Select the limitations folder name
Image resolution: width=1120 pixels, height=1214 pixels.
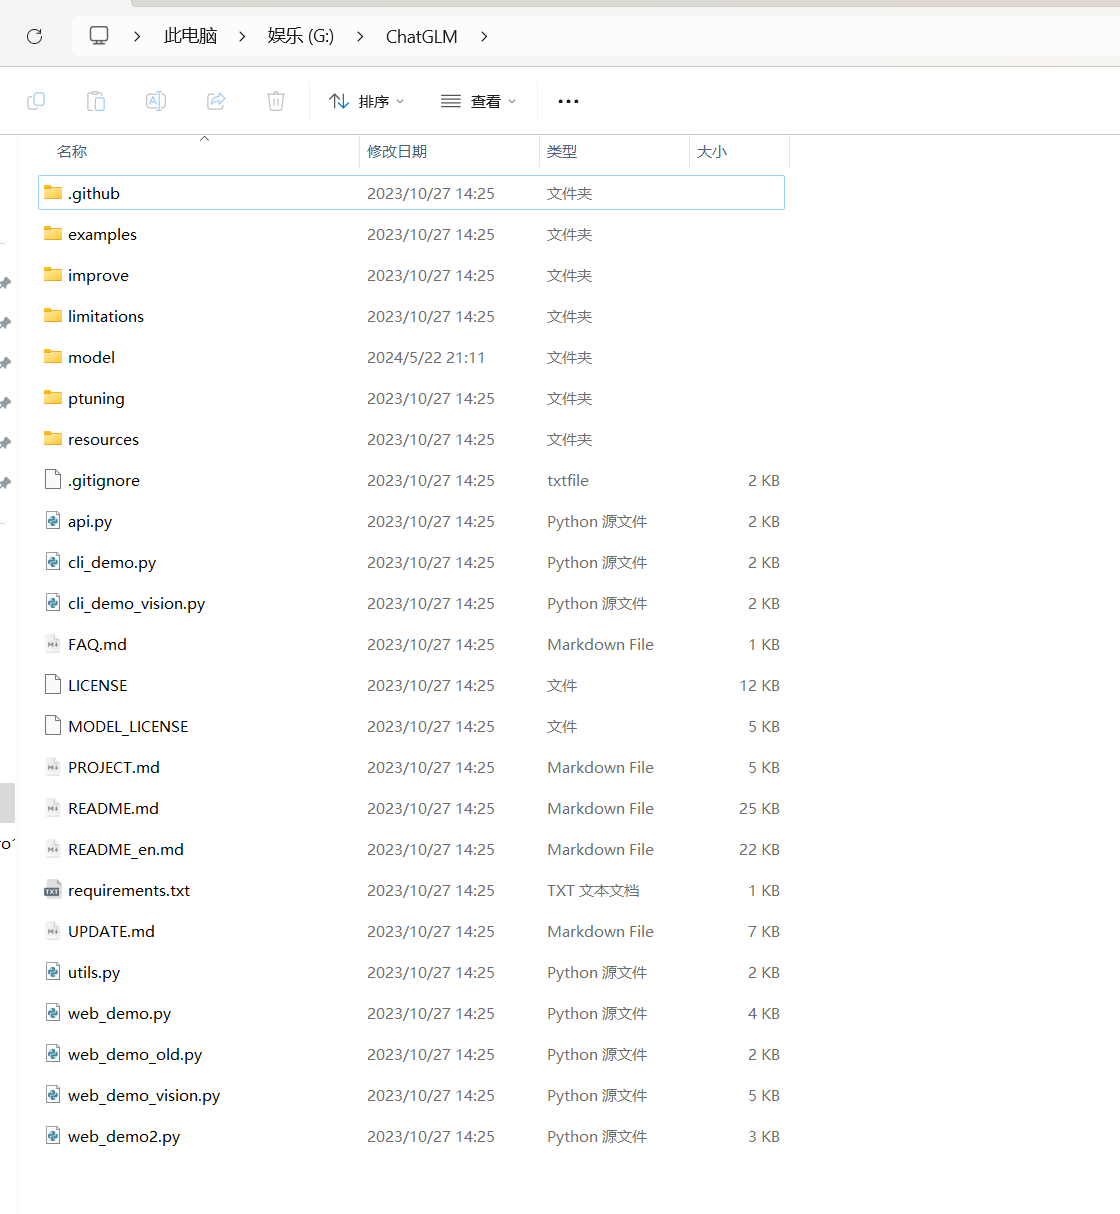[x=106, y=316]
